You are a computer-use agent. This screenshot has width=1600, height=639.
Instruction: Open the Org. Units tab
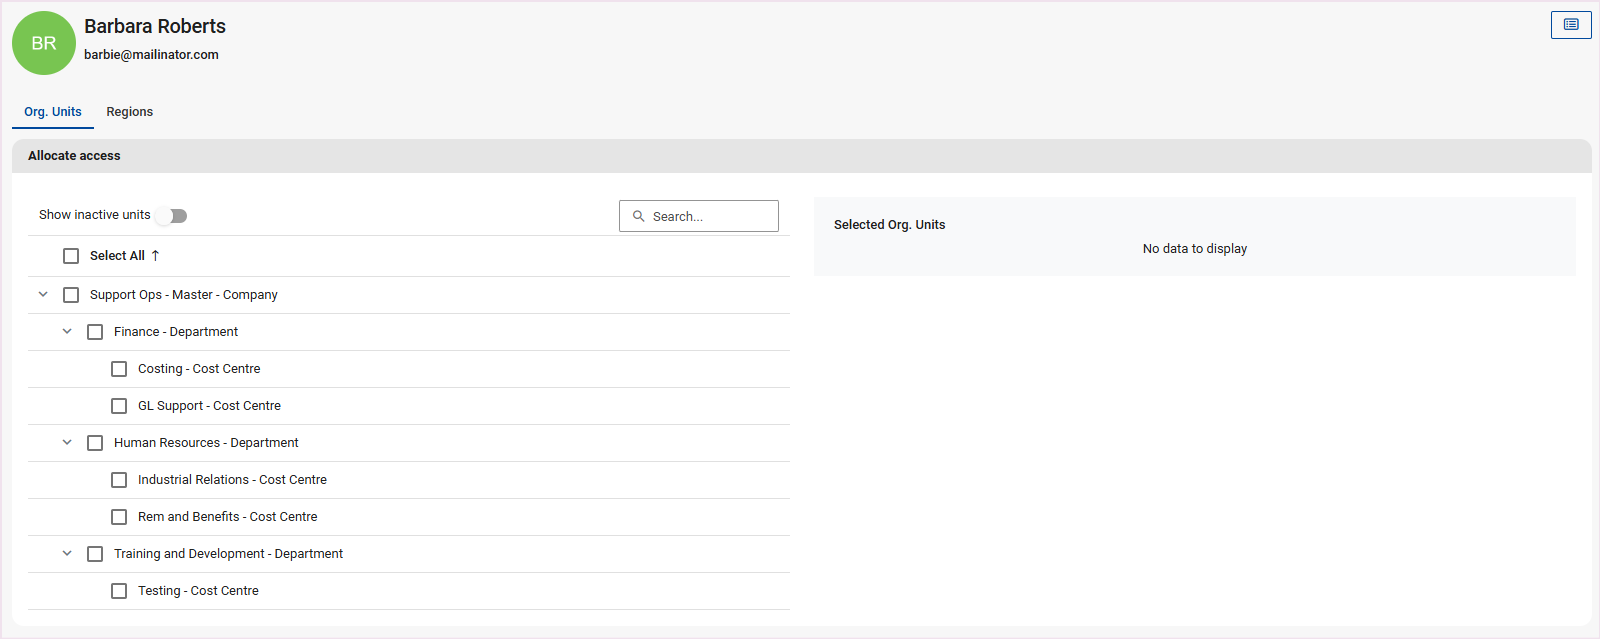(x=53, y=112)
